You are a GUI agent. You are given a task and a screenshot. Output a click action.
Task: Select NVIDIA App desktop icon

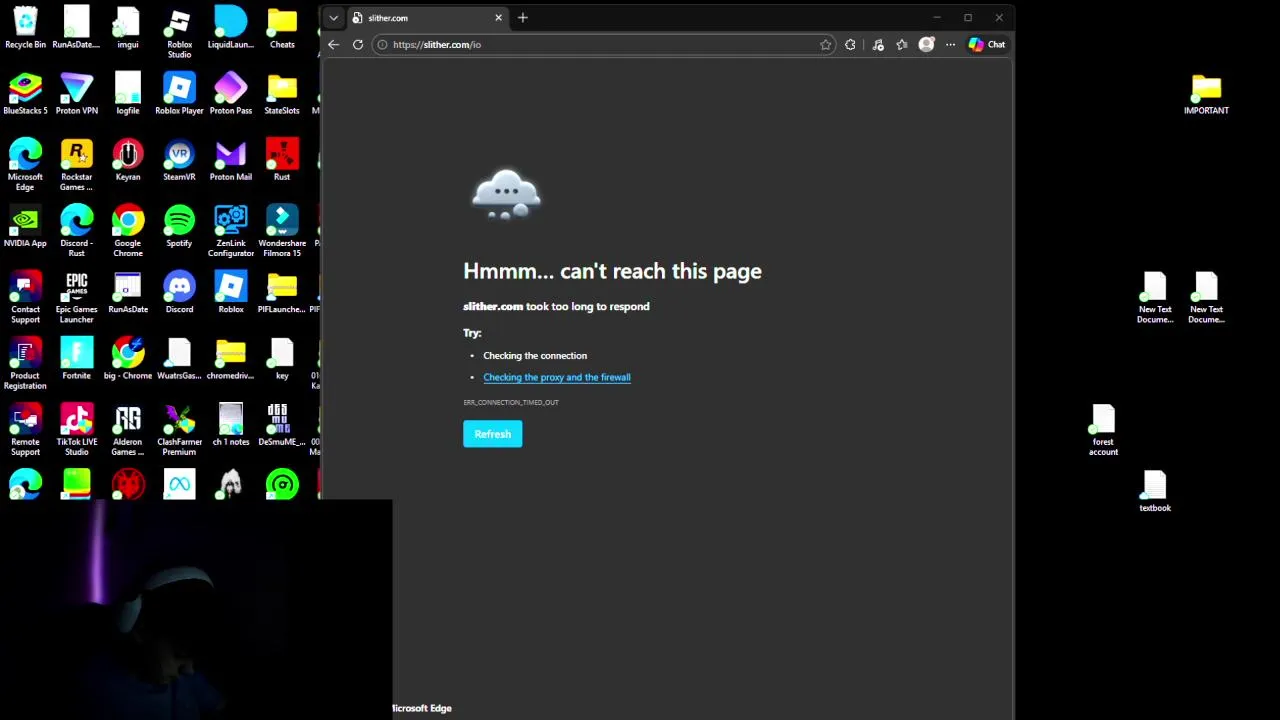pos(25,226)
